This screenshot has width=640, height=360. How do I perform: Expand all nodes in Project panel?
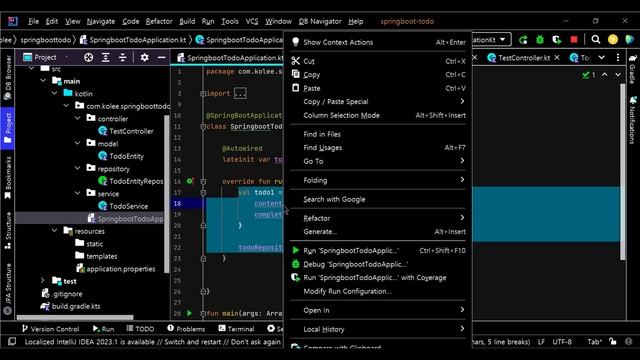point(105,58)
